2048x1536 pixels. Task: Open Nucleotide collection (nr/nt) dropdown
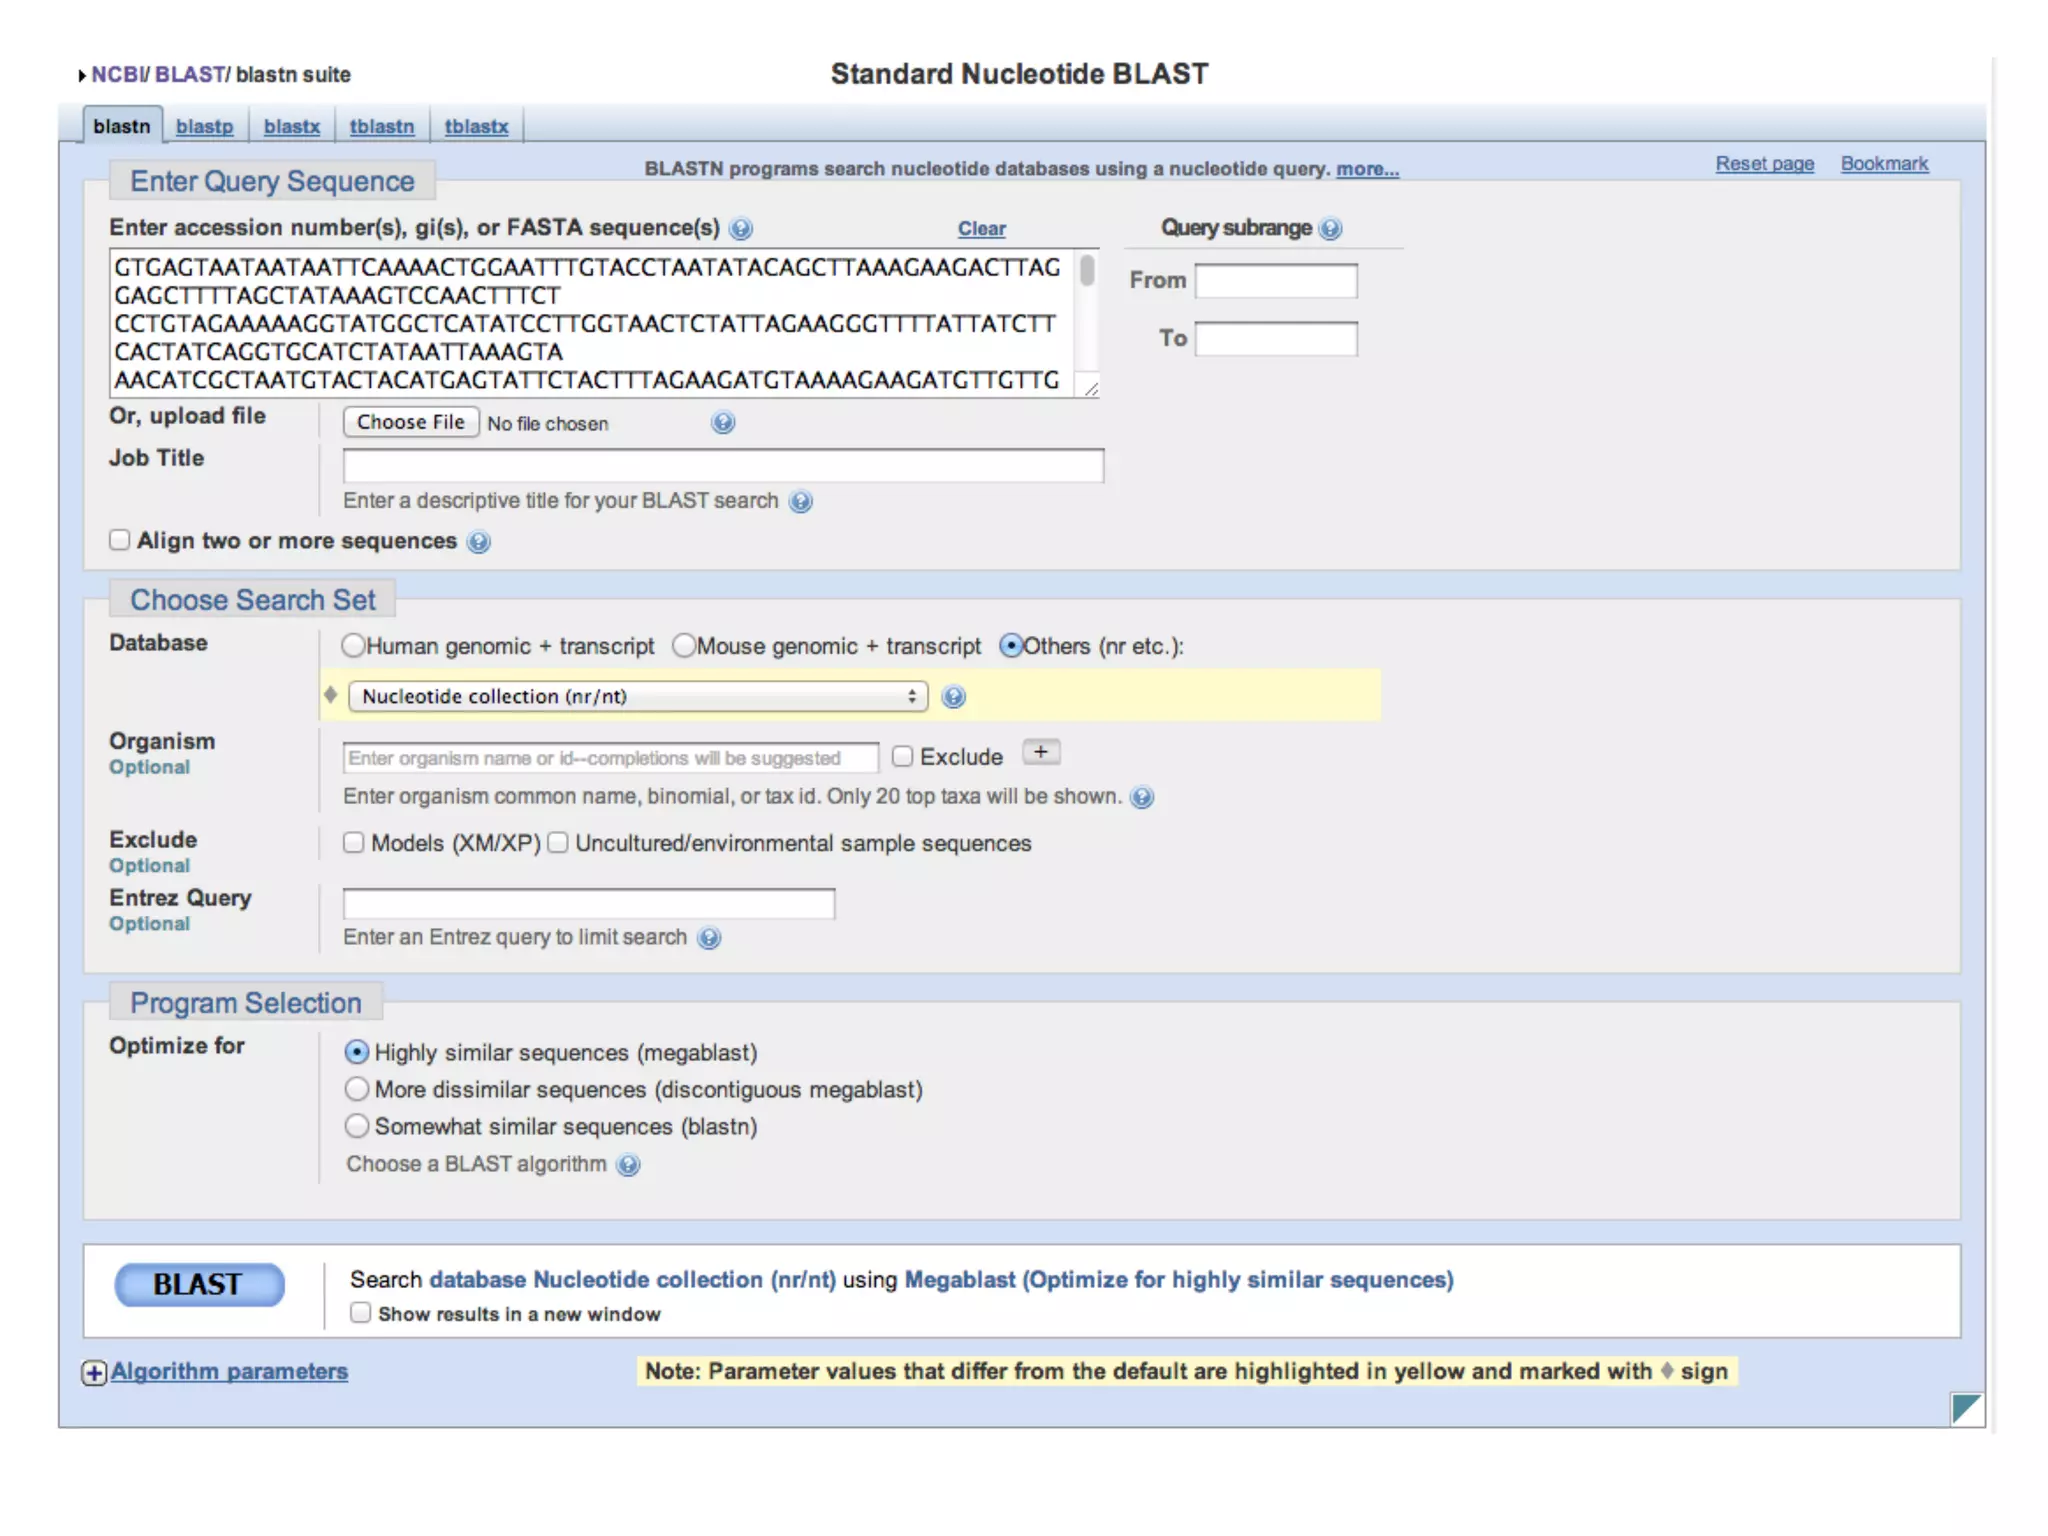pos(638,697)
